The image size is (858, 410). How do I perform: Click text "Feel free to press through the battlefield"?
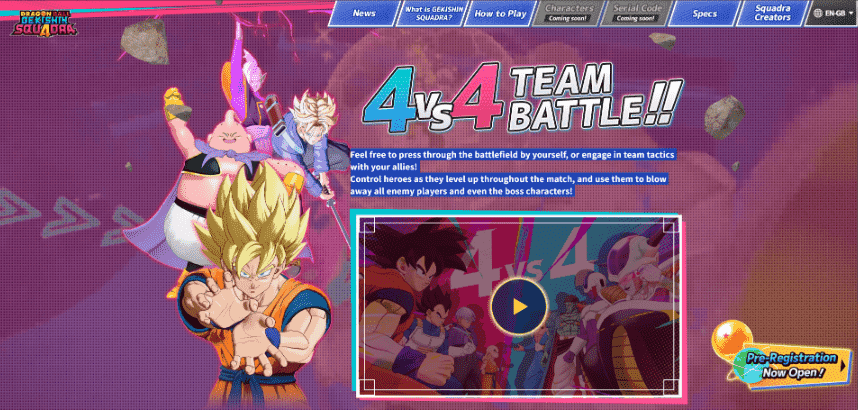432,154
